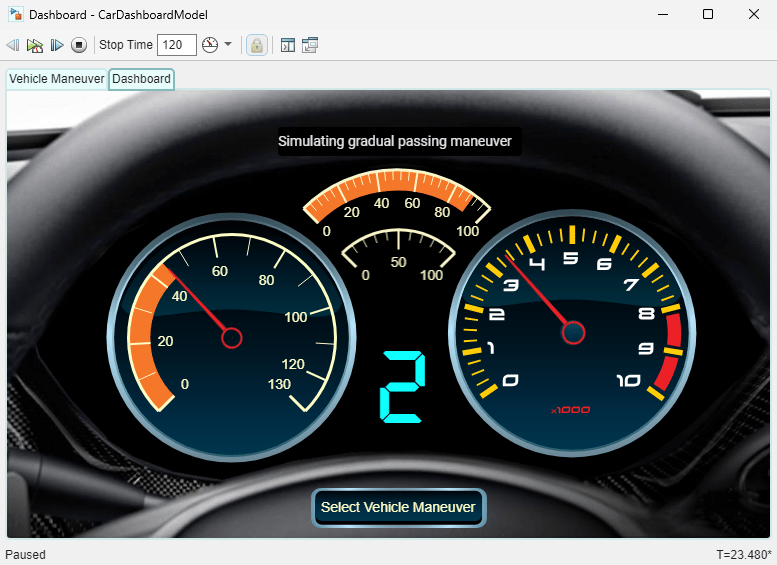The height and width of the screenshot is (565, 777).
Task: Maximize the Dashboard window
Action: (x=708, y=14)
